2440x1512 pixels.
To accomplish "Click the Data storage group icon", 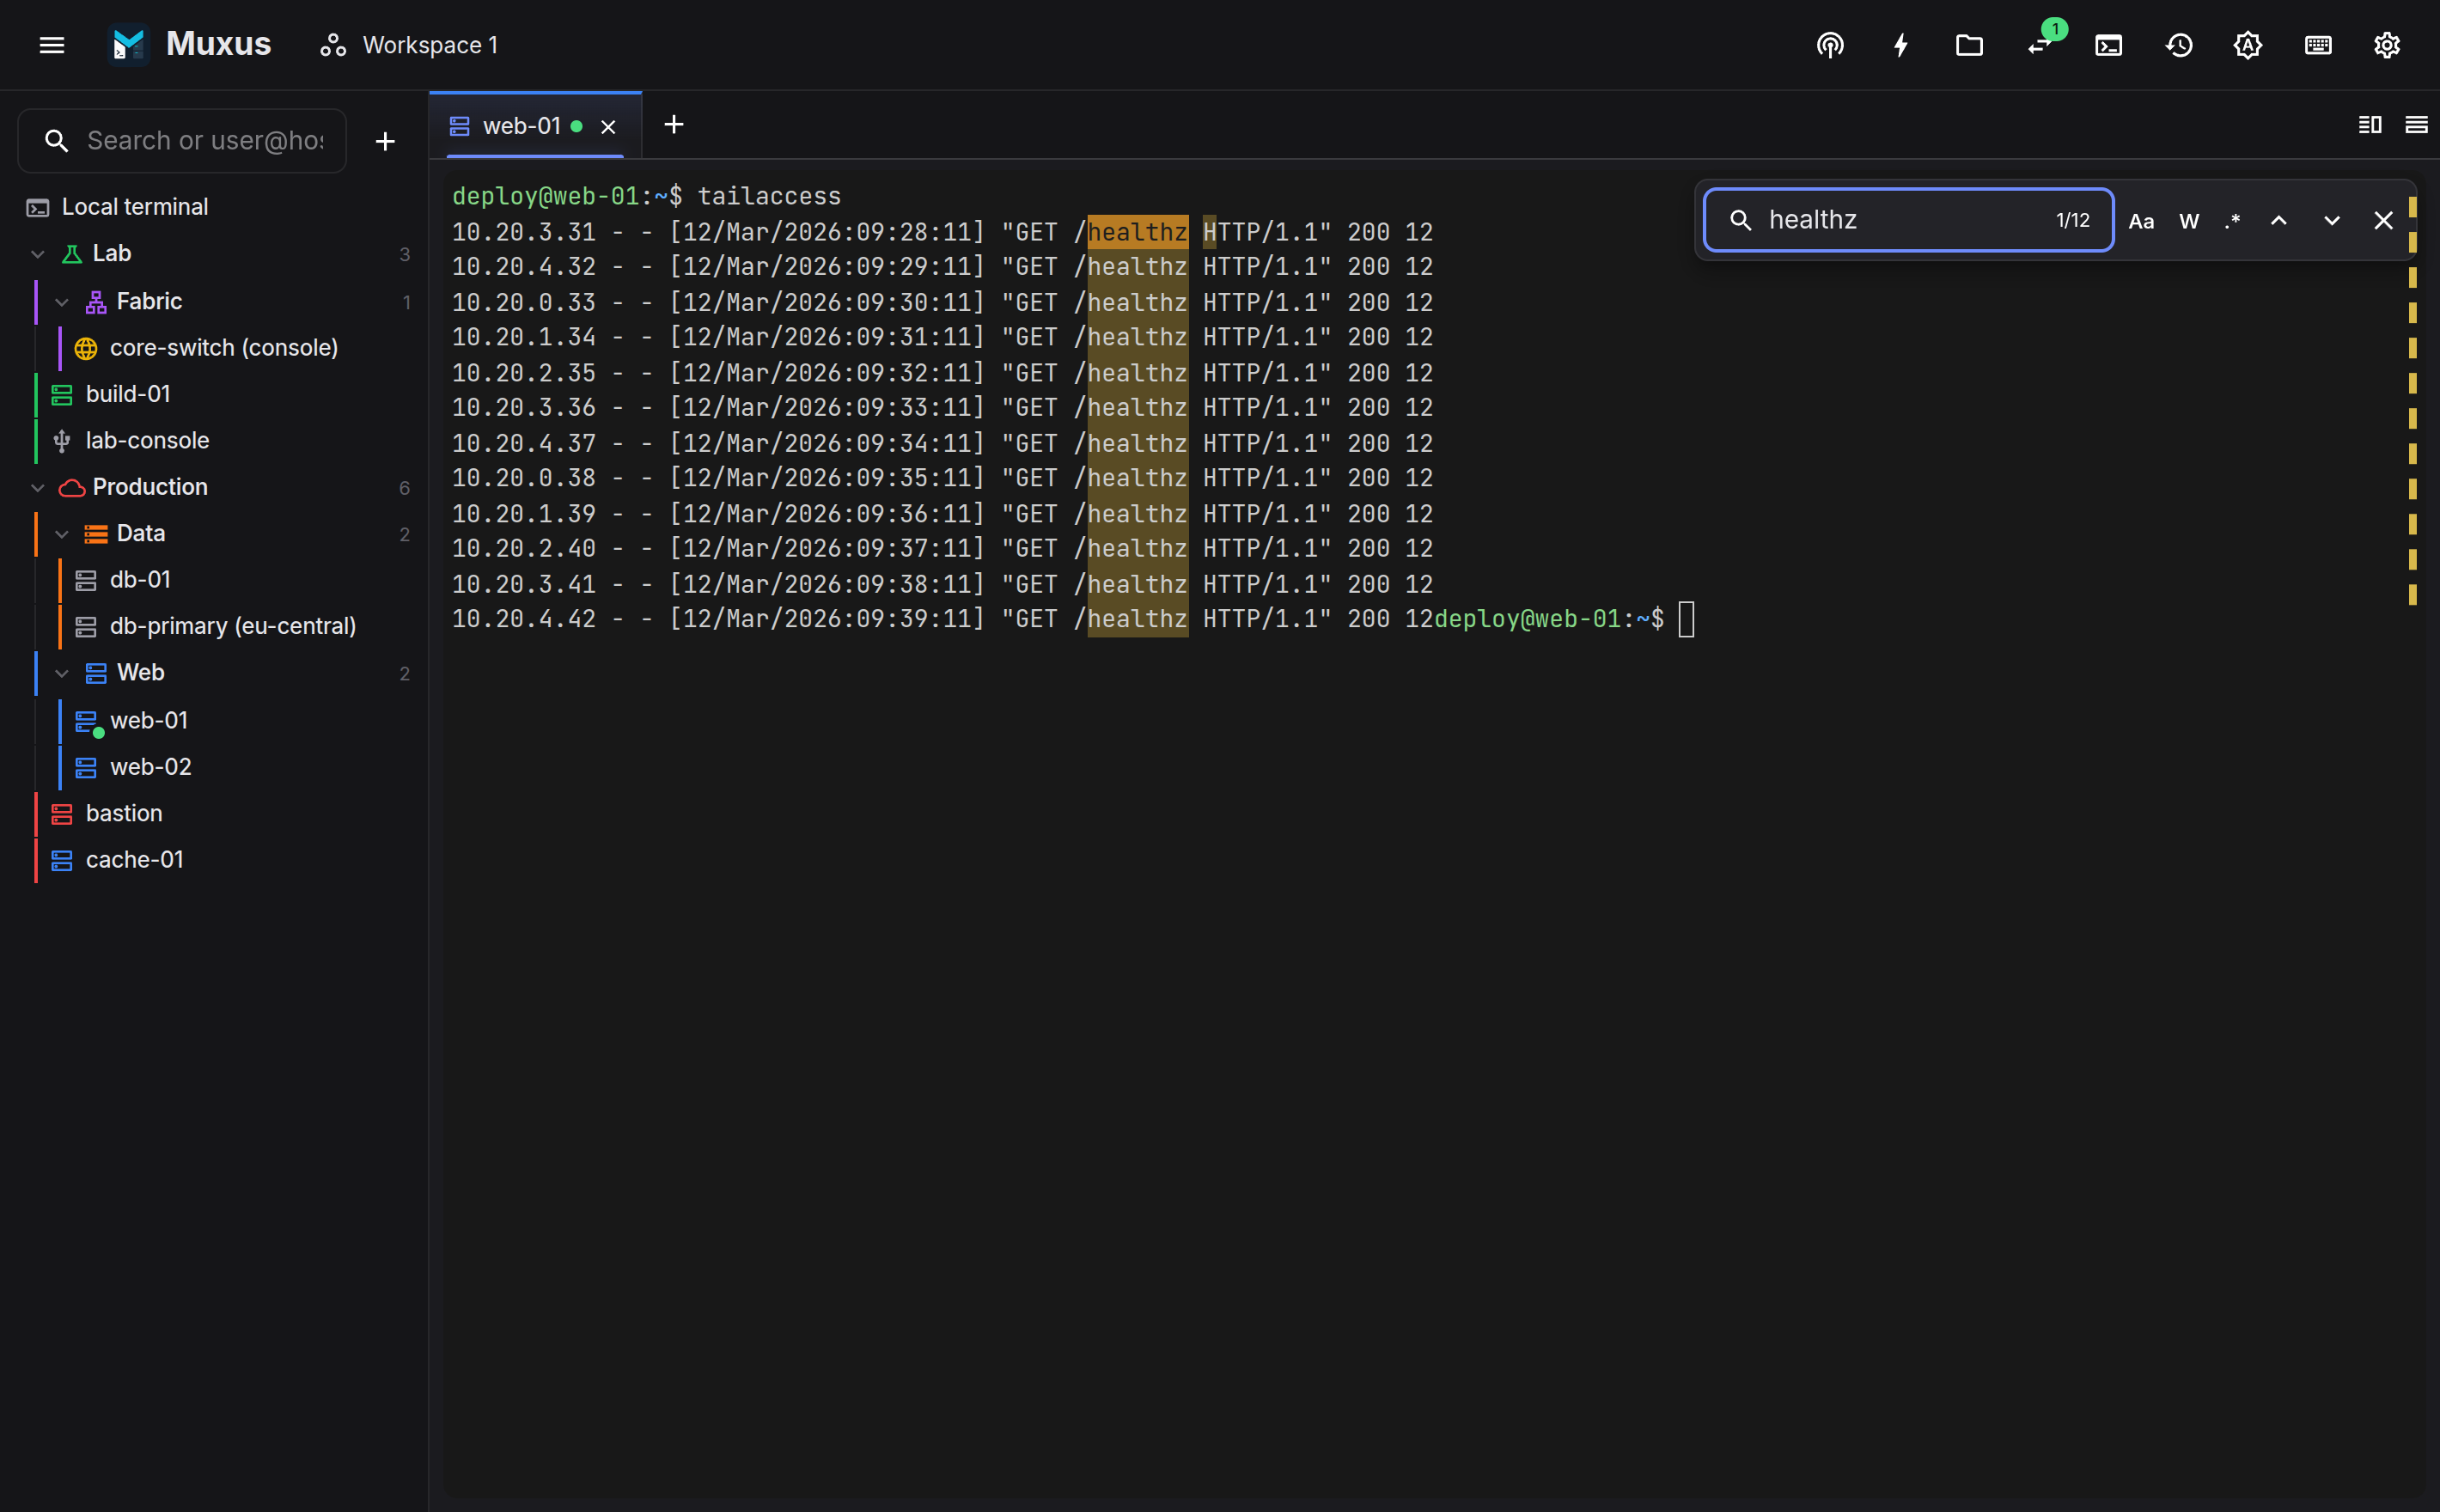I will [x=96, y=534].
